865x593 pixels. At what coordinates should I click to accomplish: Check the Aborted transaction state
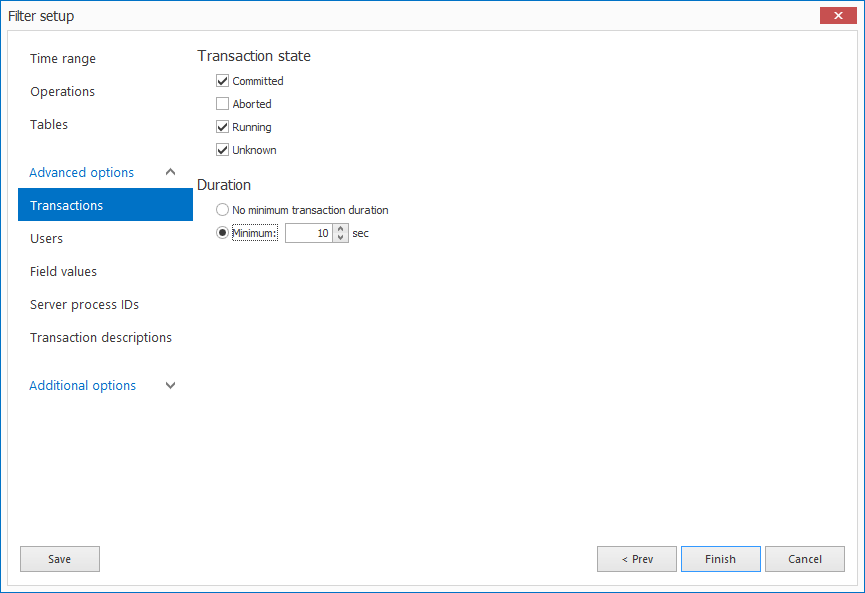[222, 104]
